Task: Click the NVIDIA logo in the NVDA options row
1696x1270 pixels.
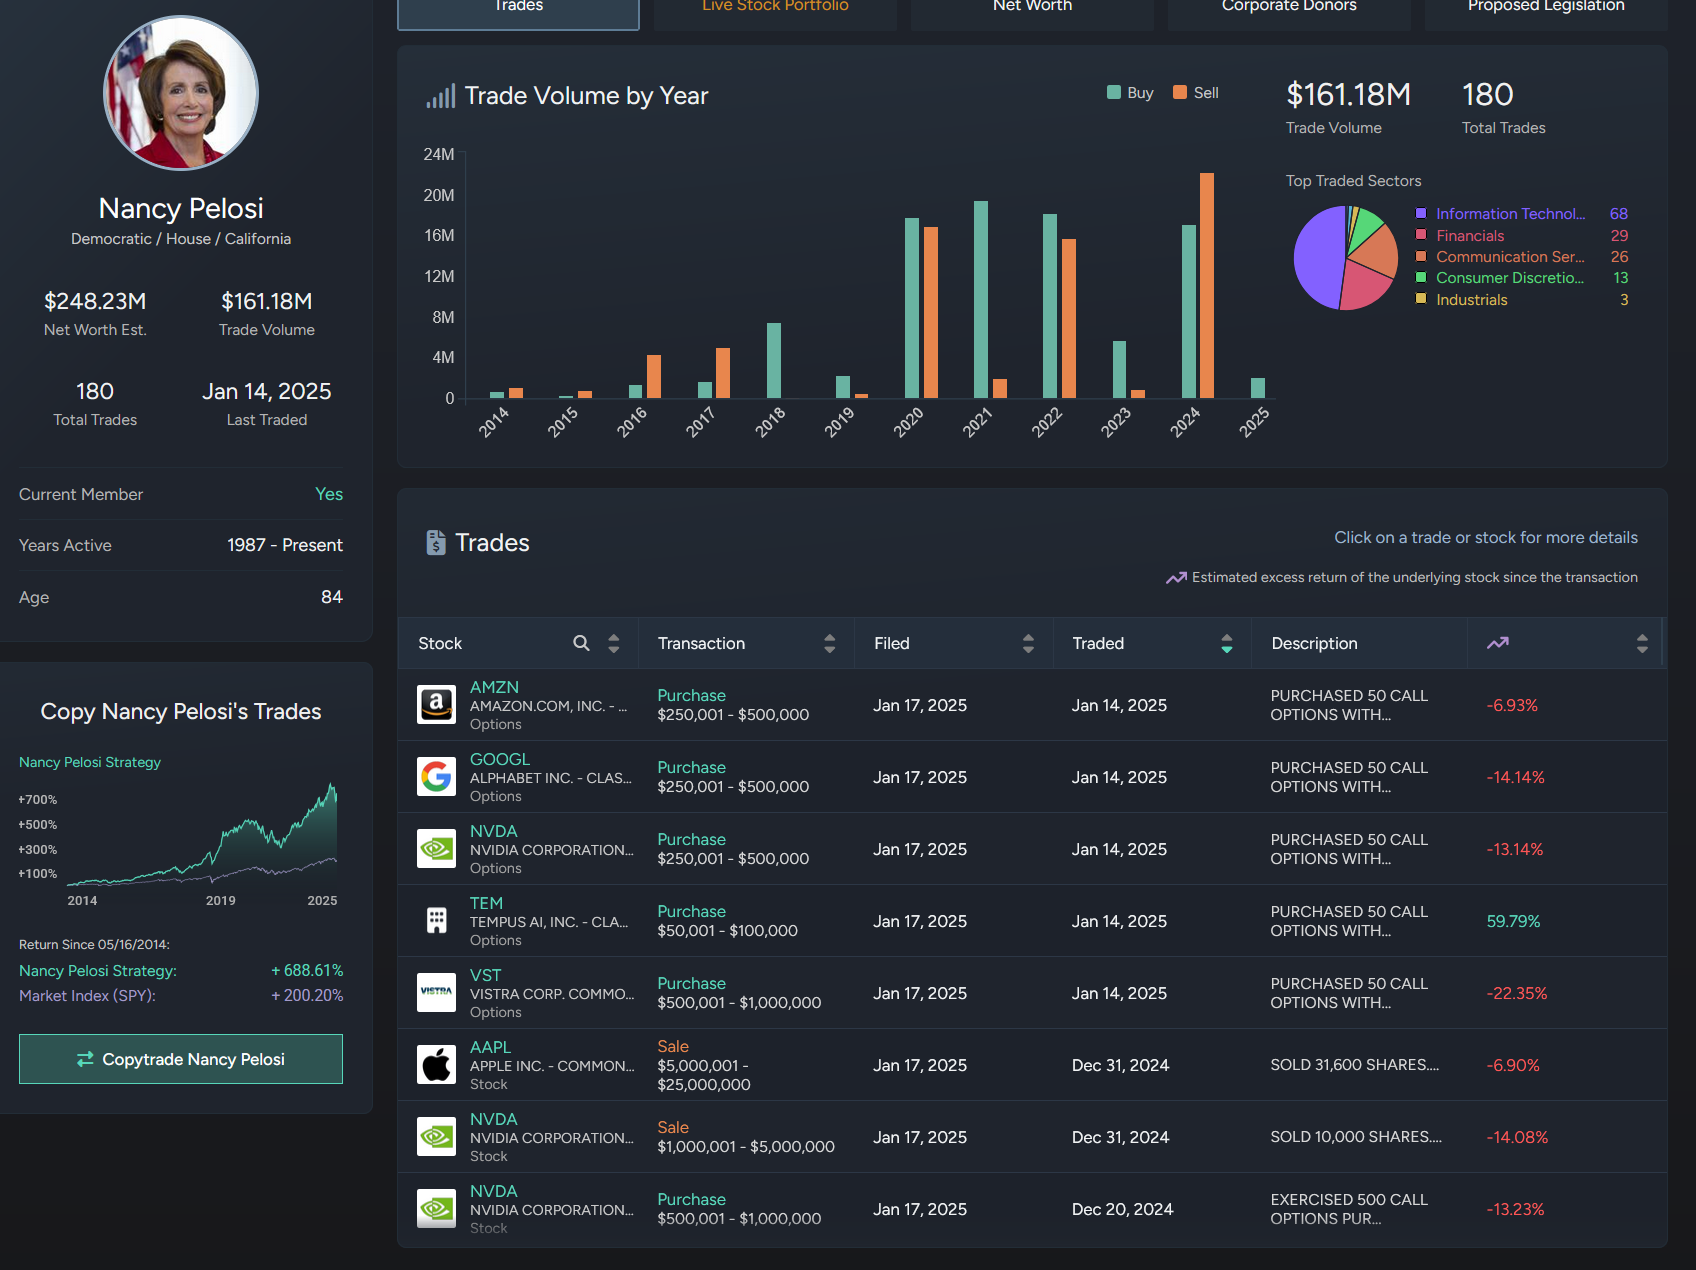Action: [436, 849]
